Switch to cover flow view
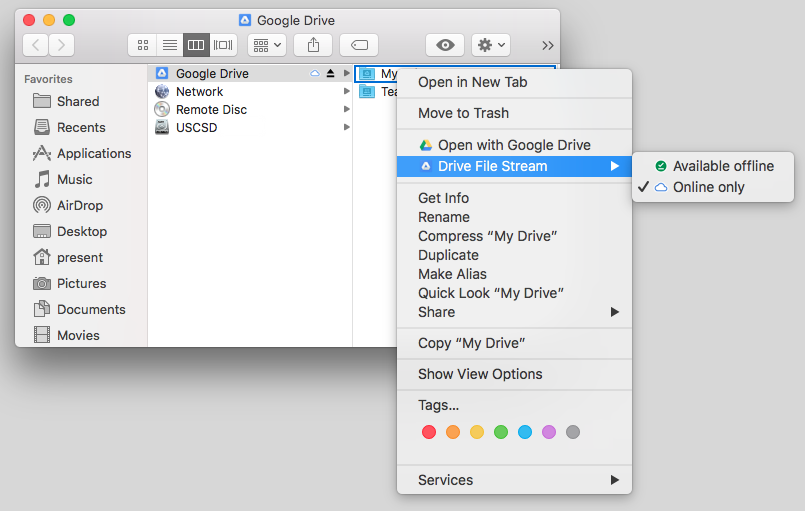This screenshot has height=511, width=805. (x=223, y=45)
